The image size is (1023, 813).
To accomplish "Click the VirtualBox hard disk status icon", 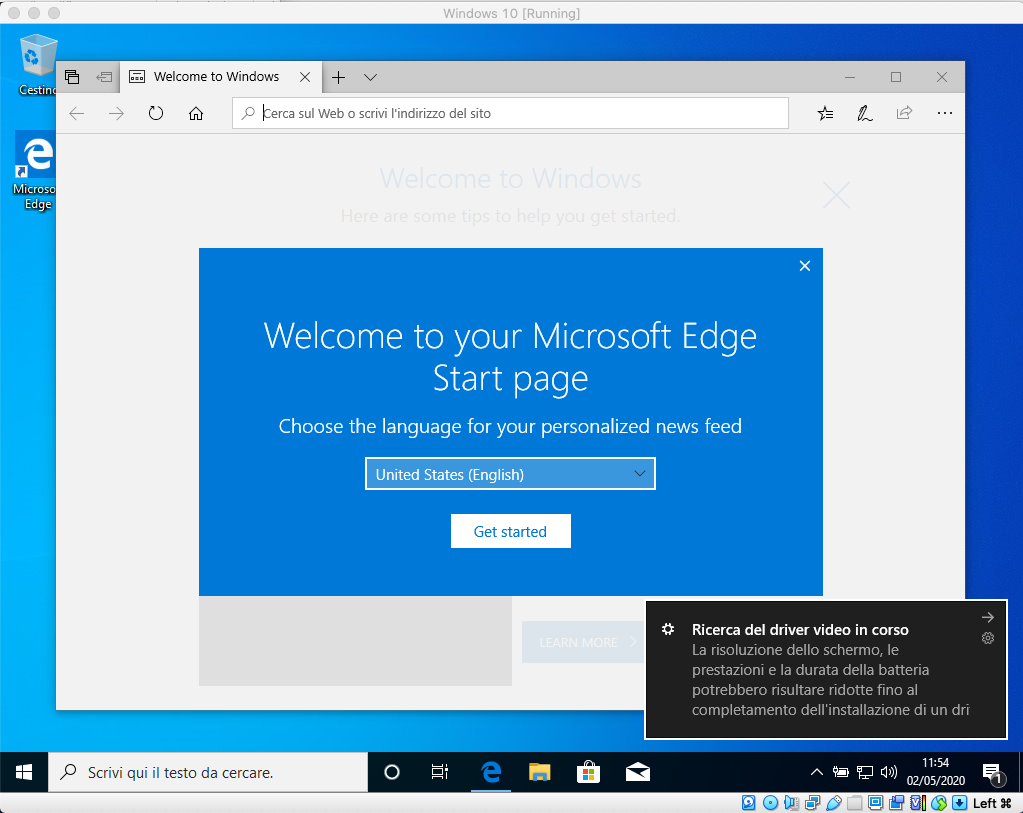I will (748, 803).
